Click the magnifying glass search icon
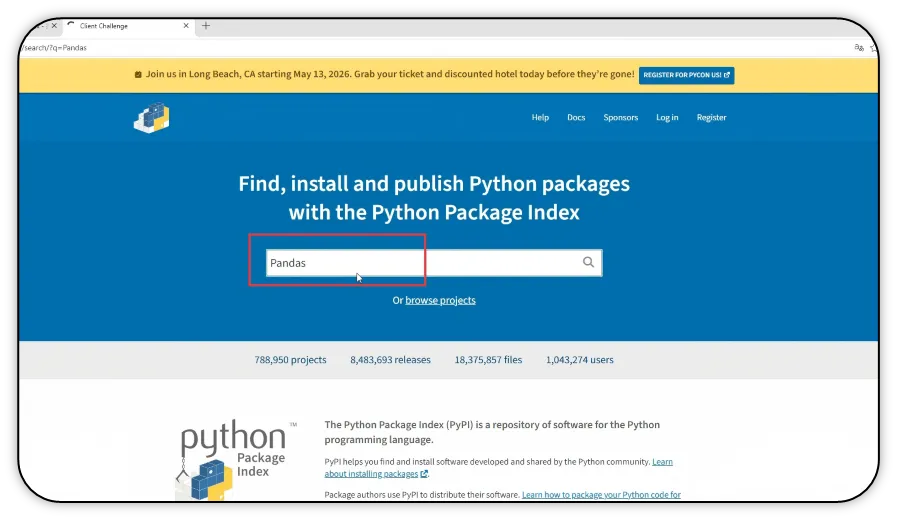The image size is (897, 520). (588, 262)
